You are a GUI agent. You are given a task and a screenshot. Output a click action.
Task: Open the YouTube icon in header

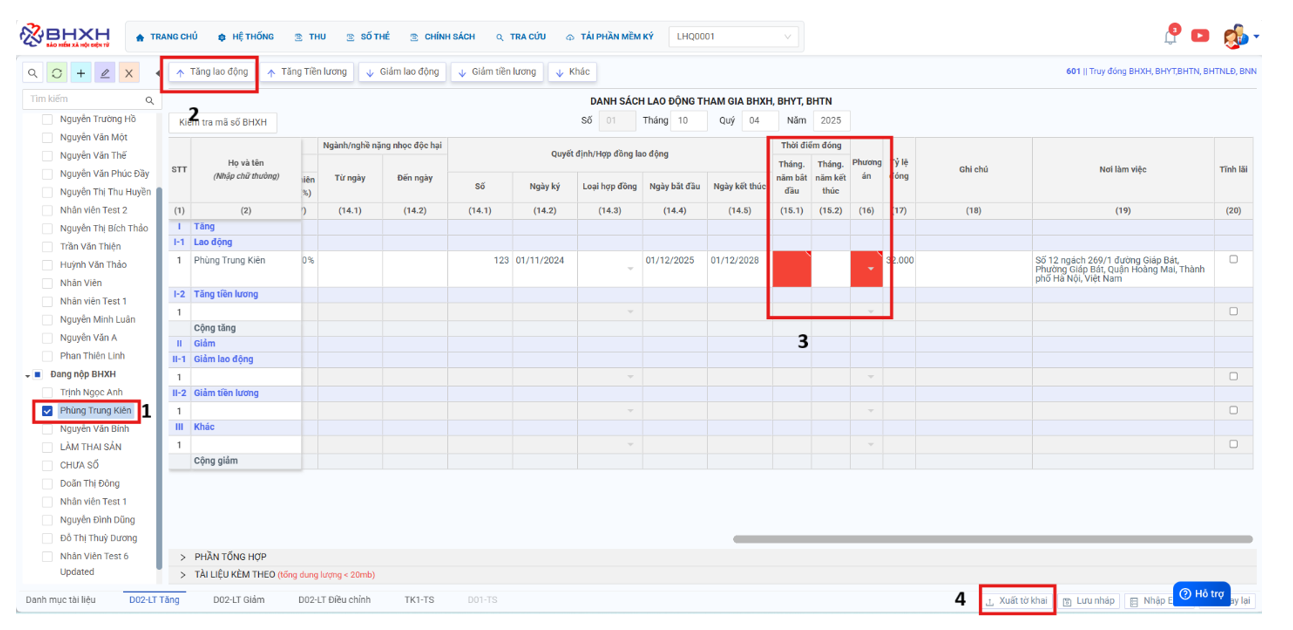[1200, 36]
